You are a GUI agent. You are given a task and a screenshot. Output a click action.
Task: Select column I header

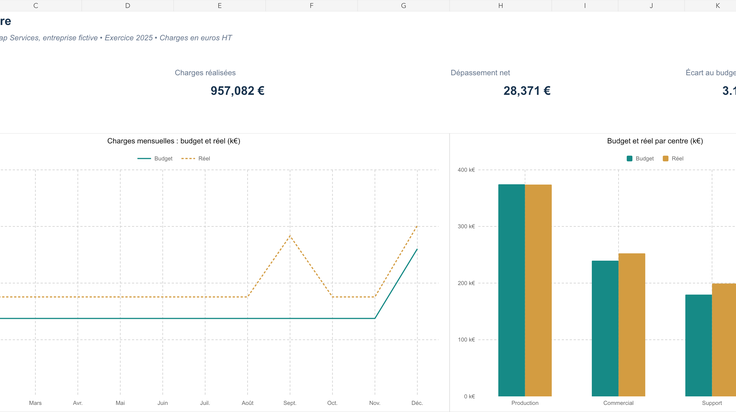tap(585, 6)
